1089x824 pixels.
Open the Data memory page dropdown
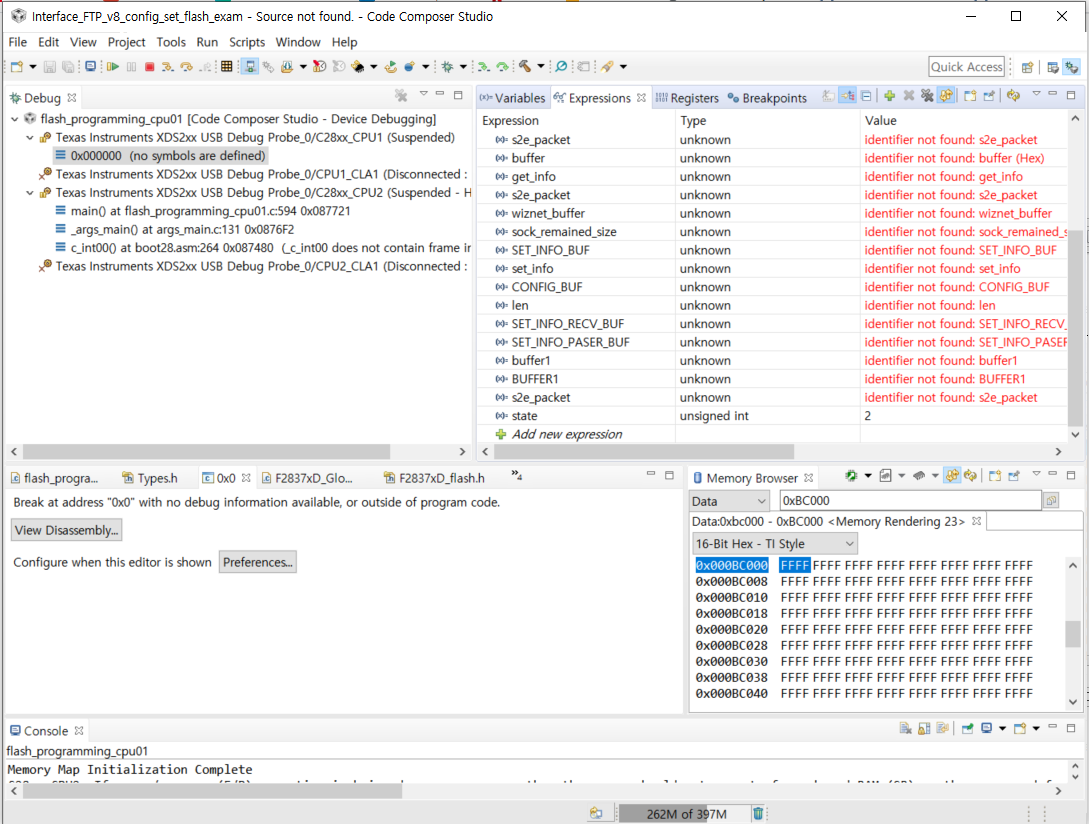(x=729, y=501)
